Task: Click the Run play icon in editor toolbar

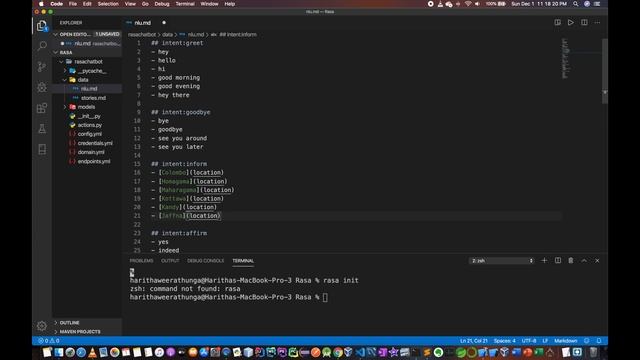Action: 571,22
